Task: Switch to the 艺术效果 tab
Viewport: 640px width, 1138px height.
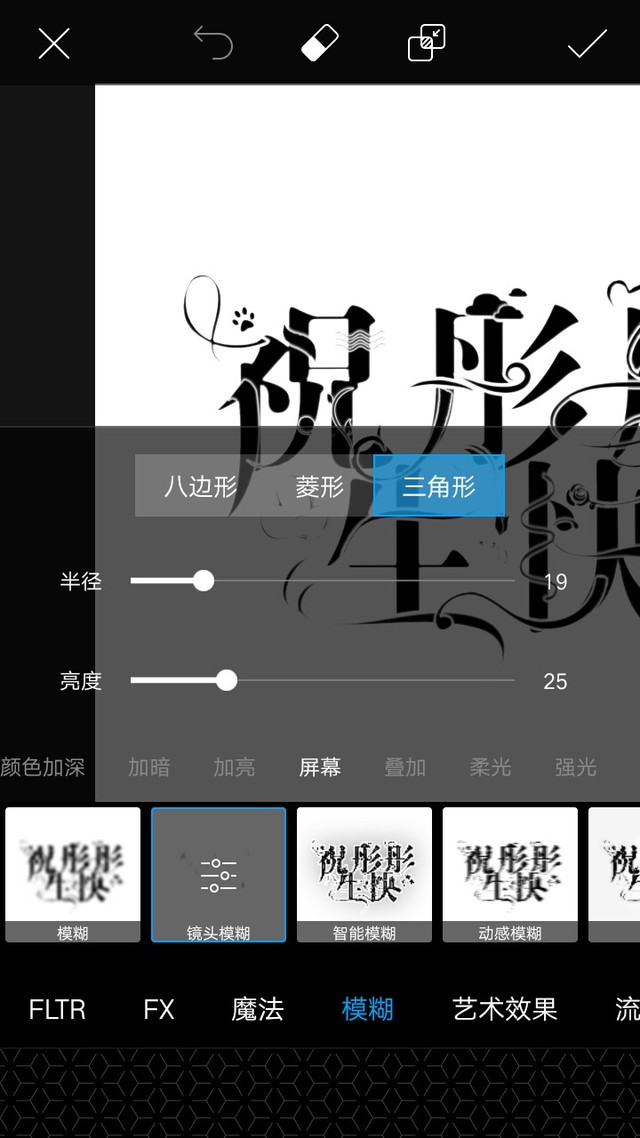Action: pyautogui.click(x=504, y=1009)
